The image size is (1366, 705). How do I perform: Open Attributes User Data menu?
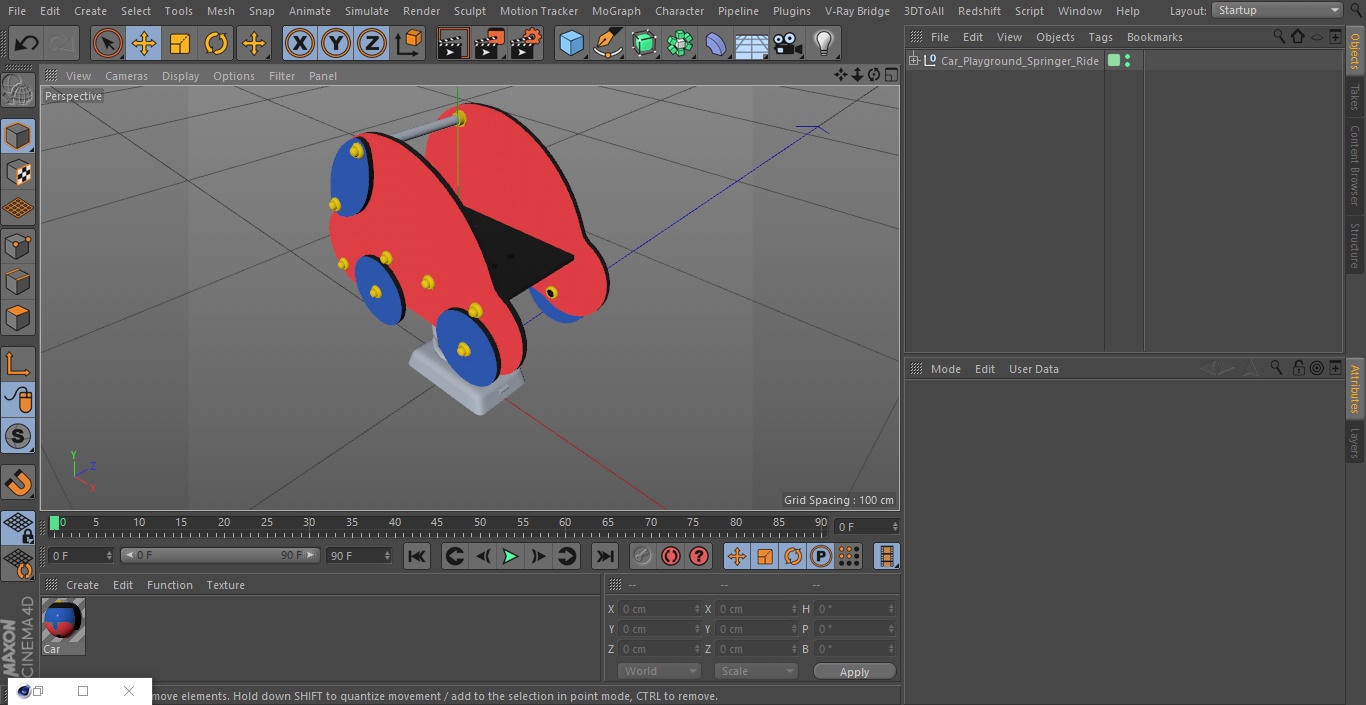click(1033, 369)
